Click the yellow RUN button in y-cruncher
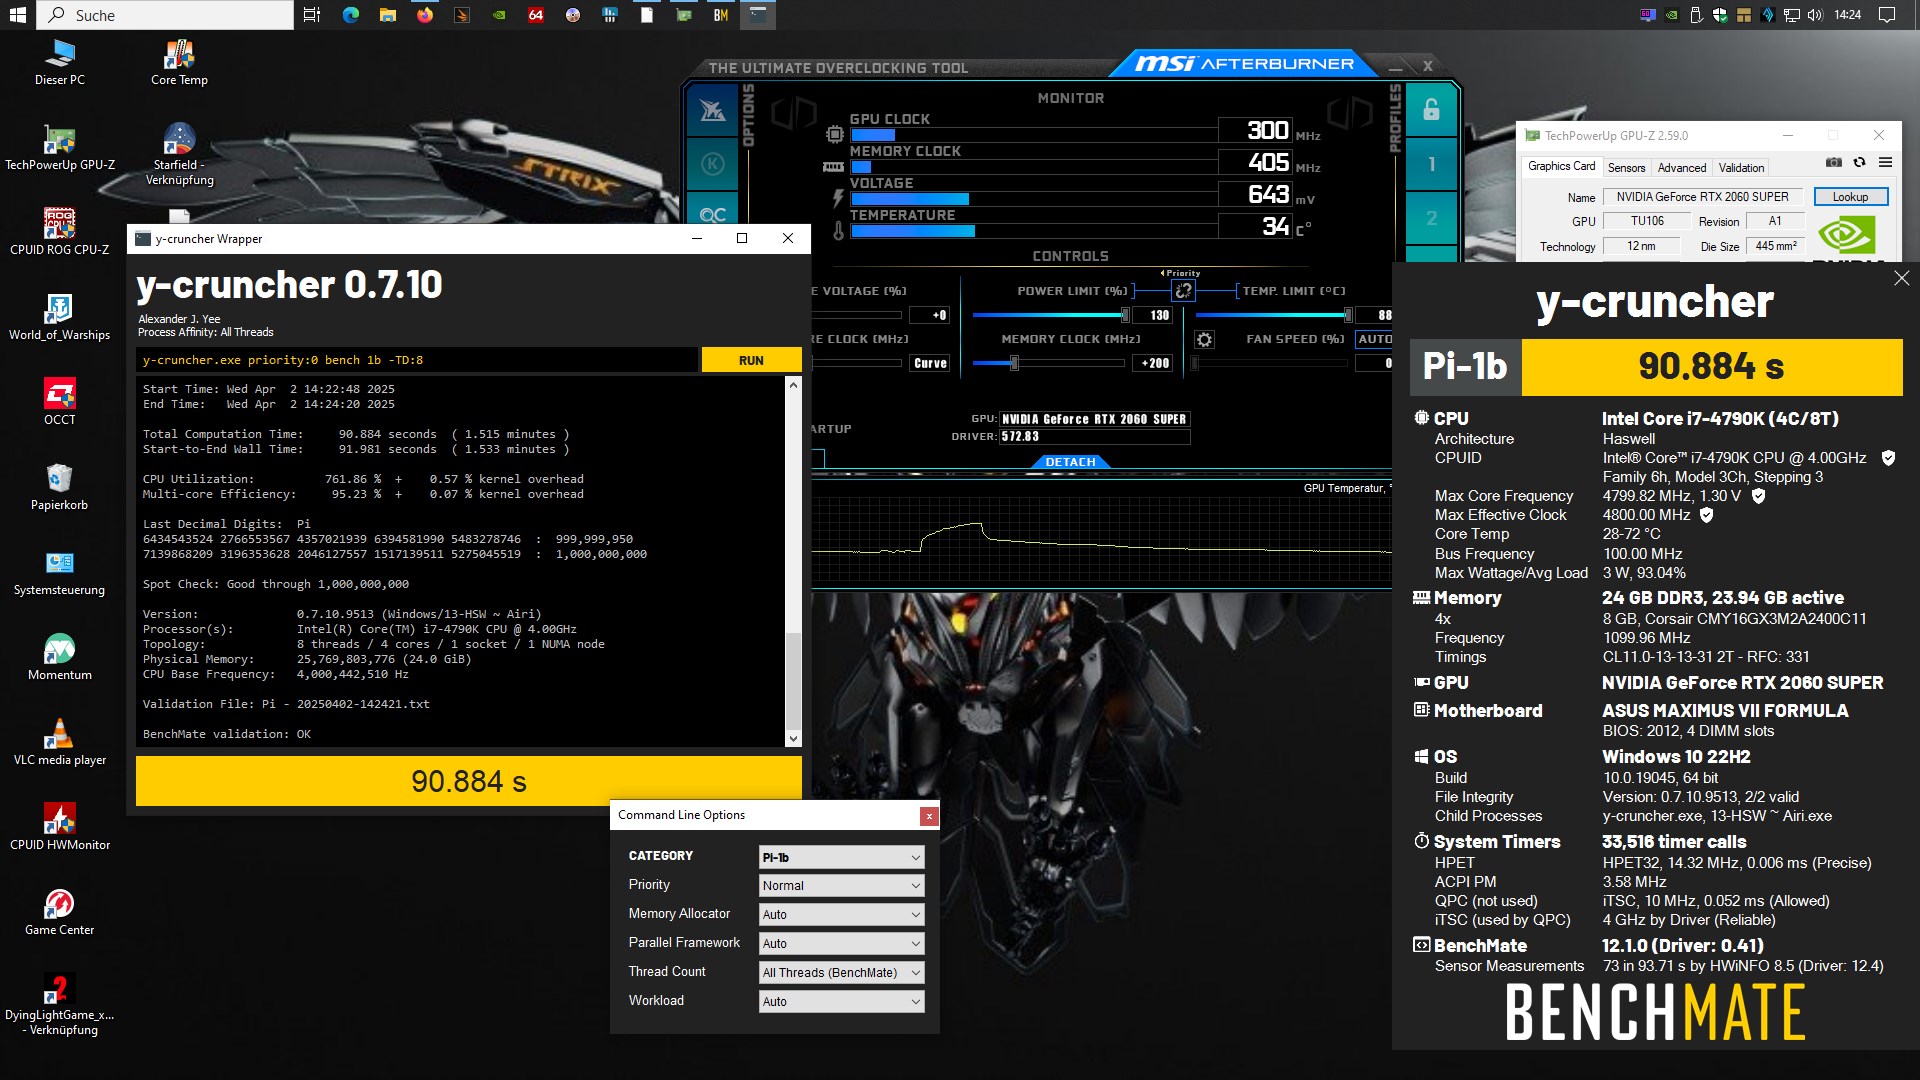 point(751,360)
